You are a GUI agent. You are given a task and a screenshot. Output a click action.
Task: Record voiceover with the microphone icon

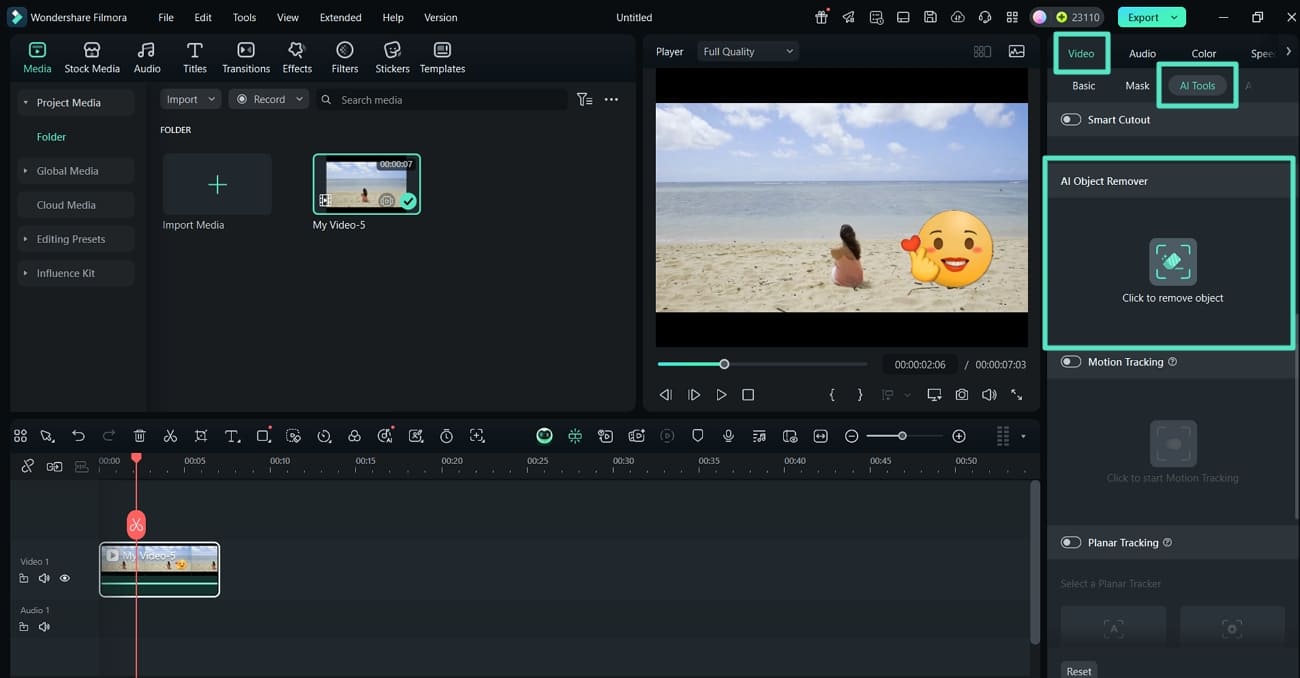coord(729,436)
